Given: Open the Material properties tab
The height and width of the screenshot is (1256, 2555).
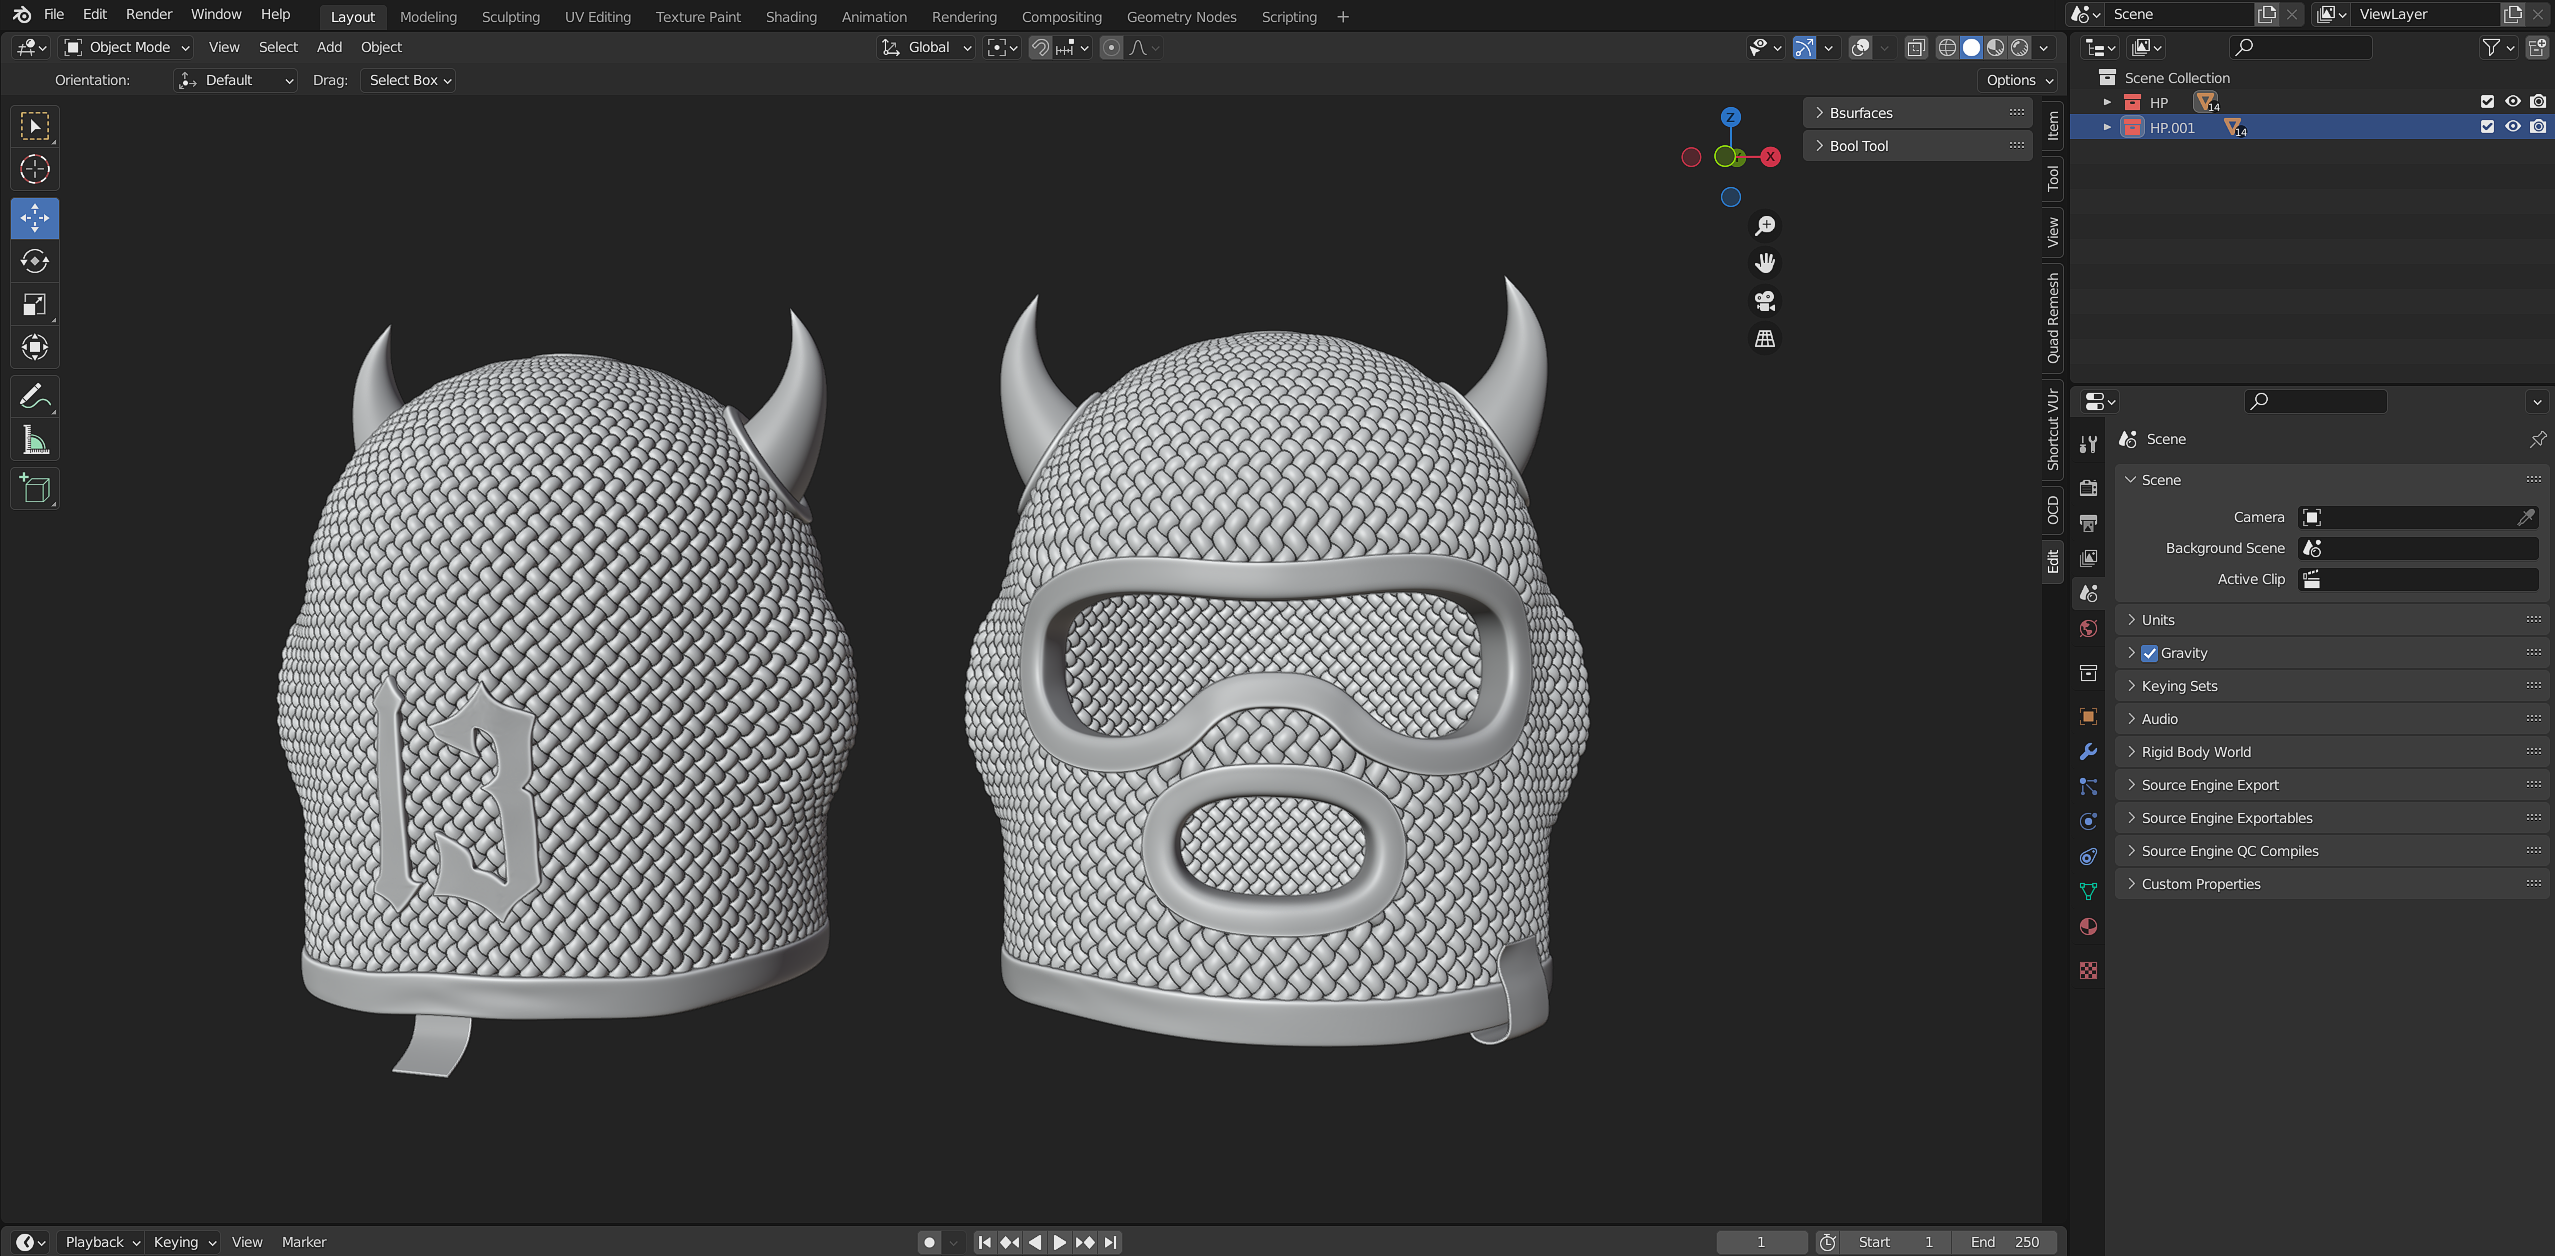Looking at the screenshot, I should 2088,927.
